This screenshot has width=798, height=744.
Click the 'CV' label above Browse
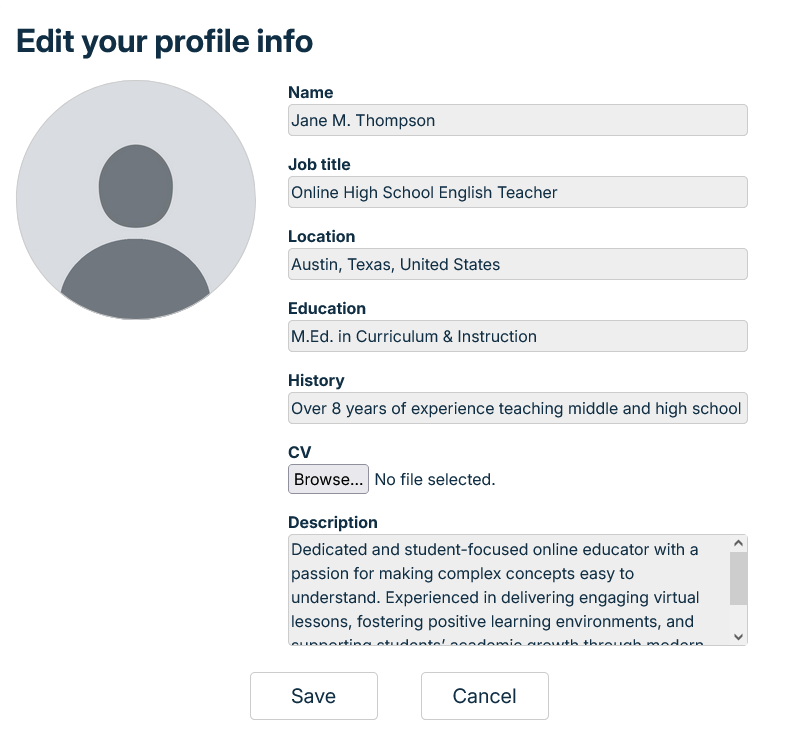(x=299, y=452)
